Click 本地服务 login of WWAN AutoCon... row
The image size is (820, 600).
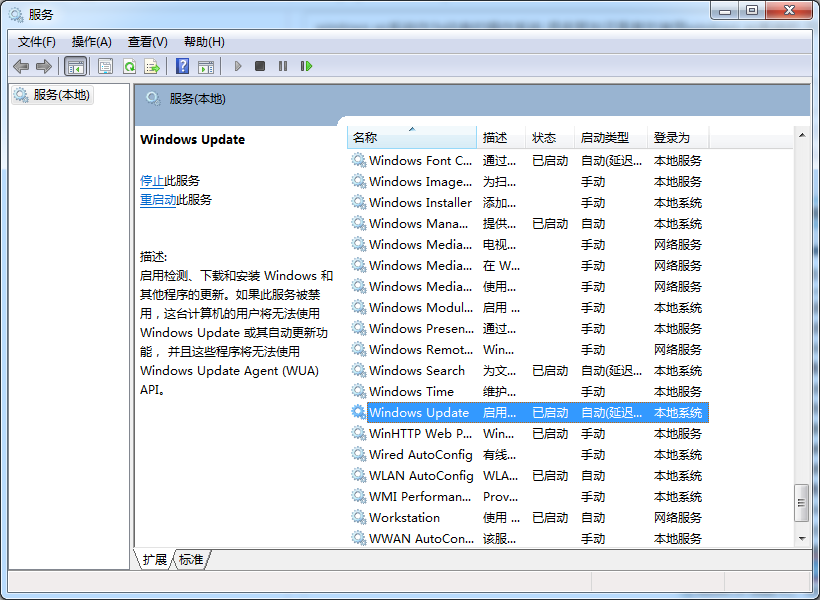tap(678, 538)
